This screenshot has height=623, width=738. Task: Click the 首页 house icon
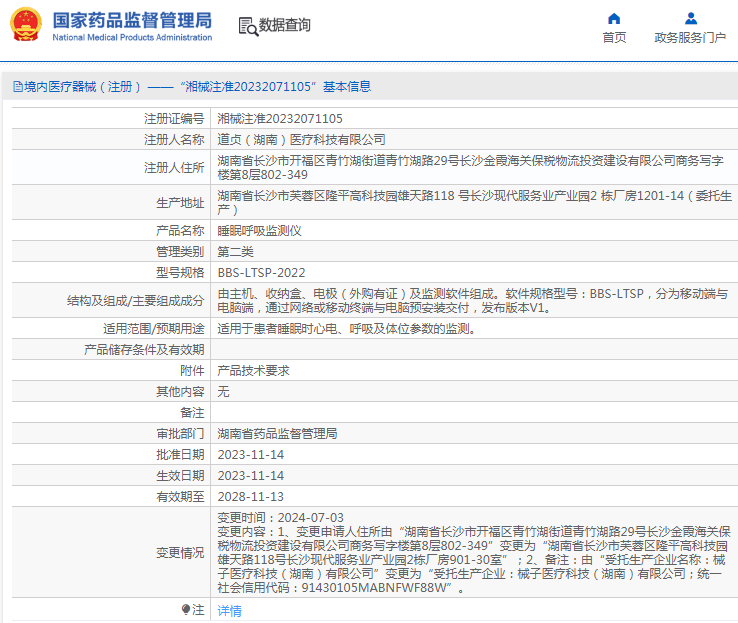pos(614,18)
